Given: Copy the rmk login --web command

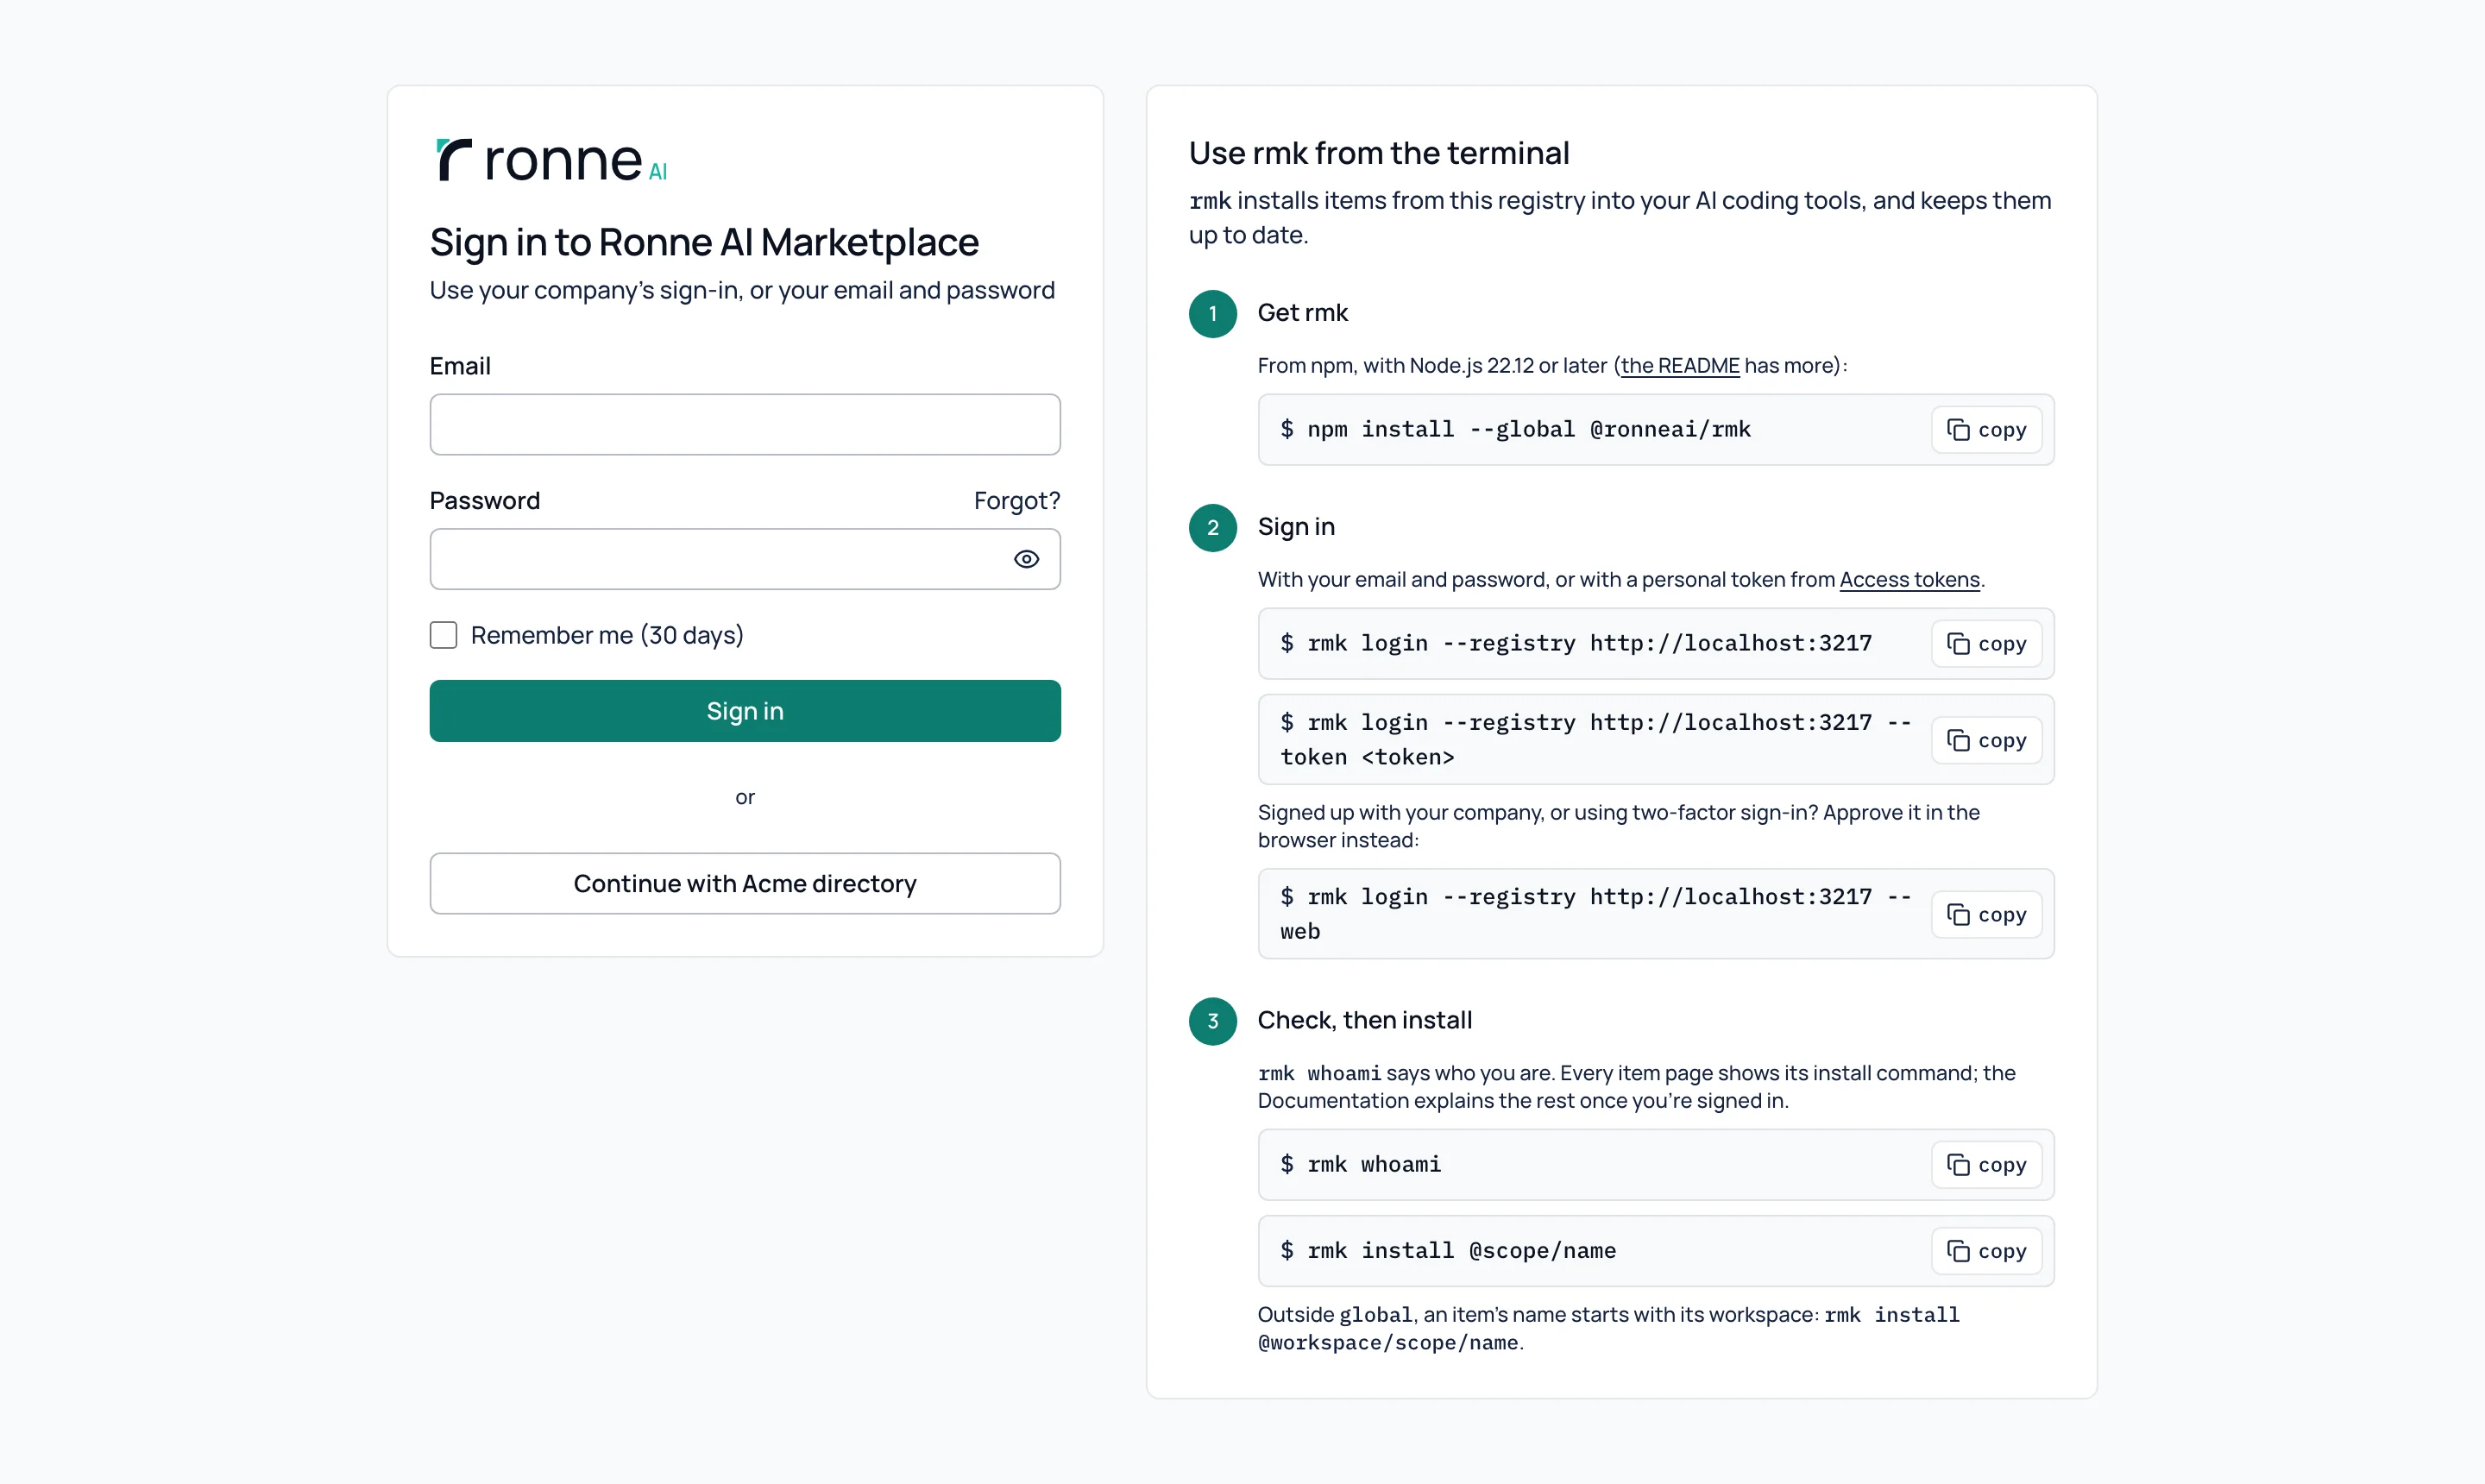Looking at the screenshot, I should 1986,915.
